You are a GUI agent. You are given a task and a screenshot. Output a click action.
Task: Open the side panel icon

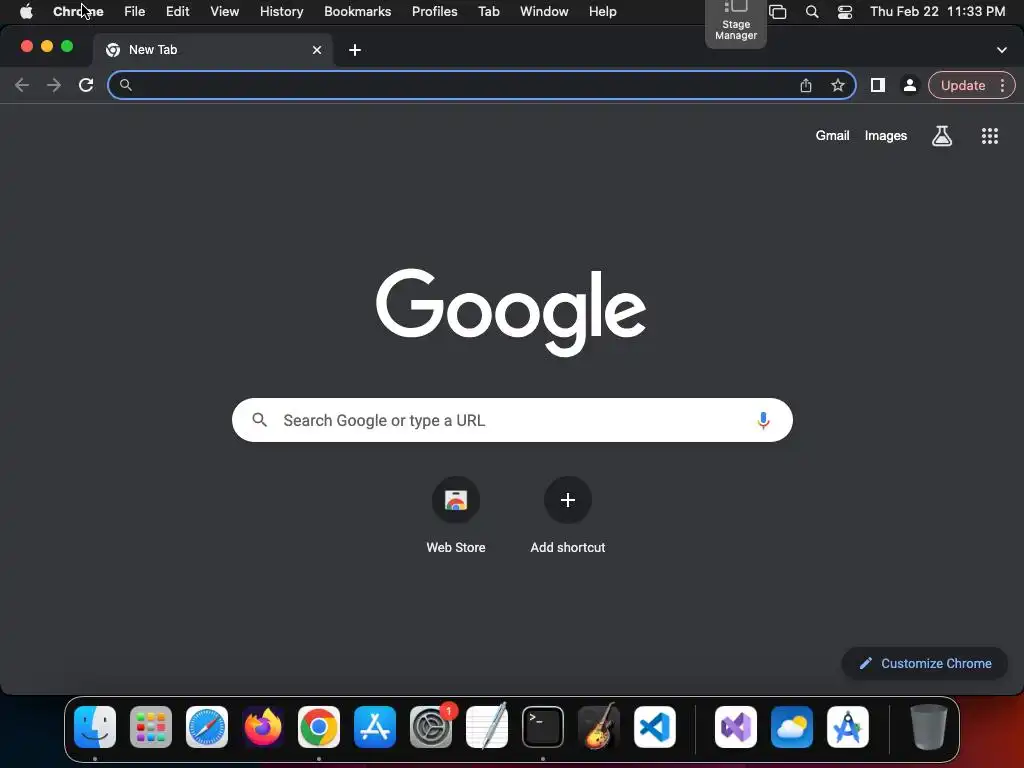point(878,85)
